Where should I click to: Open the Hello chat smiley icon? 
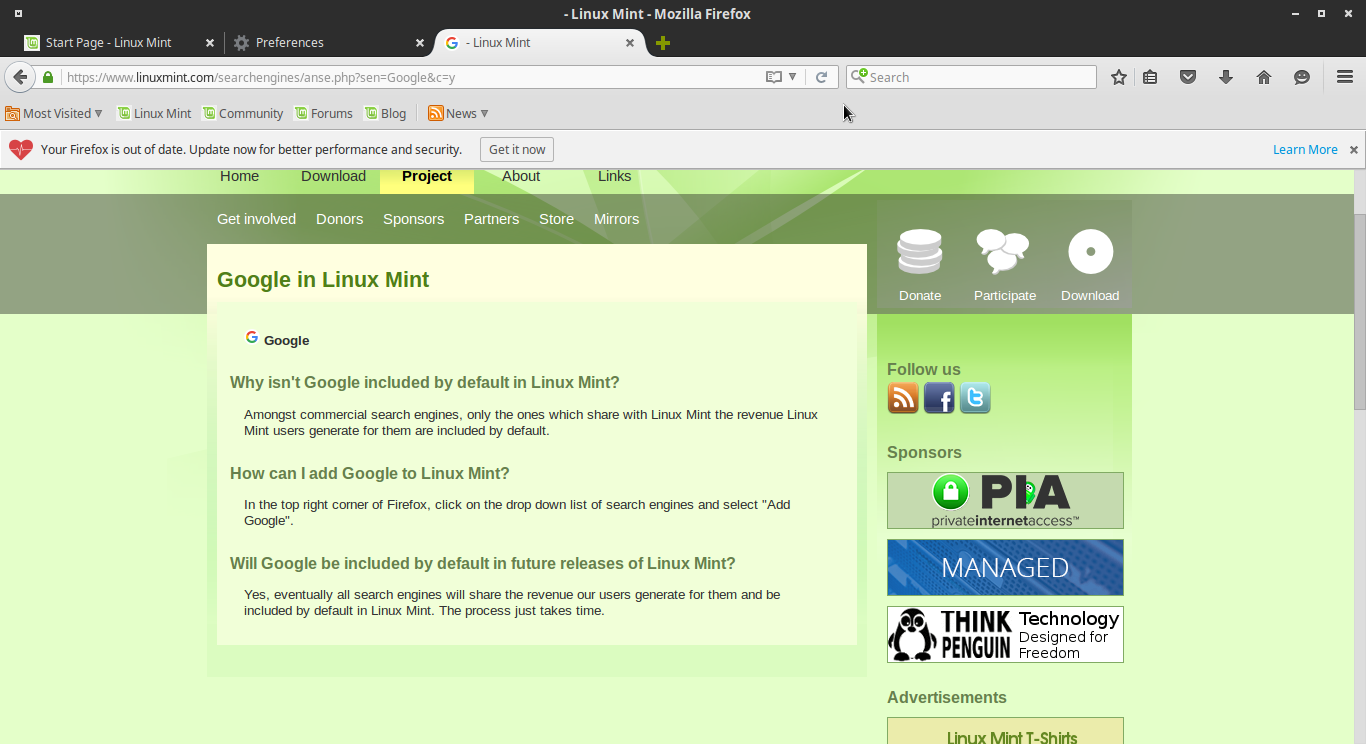1302,77
